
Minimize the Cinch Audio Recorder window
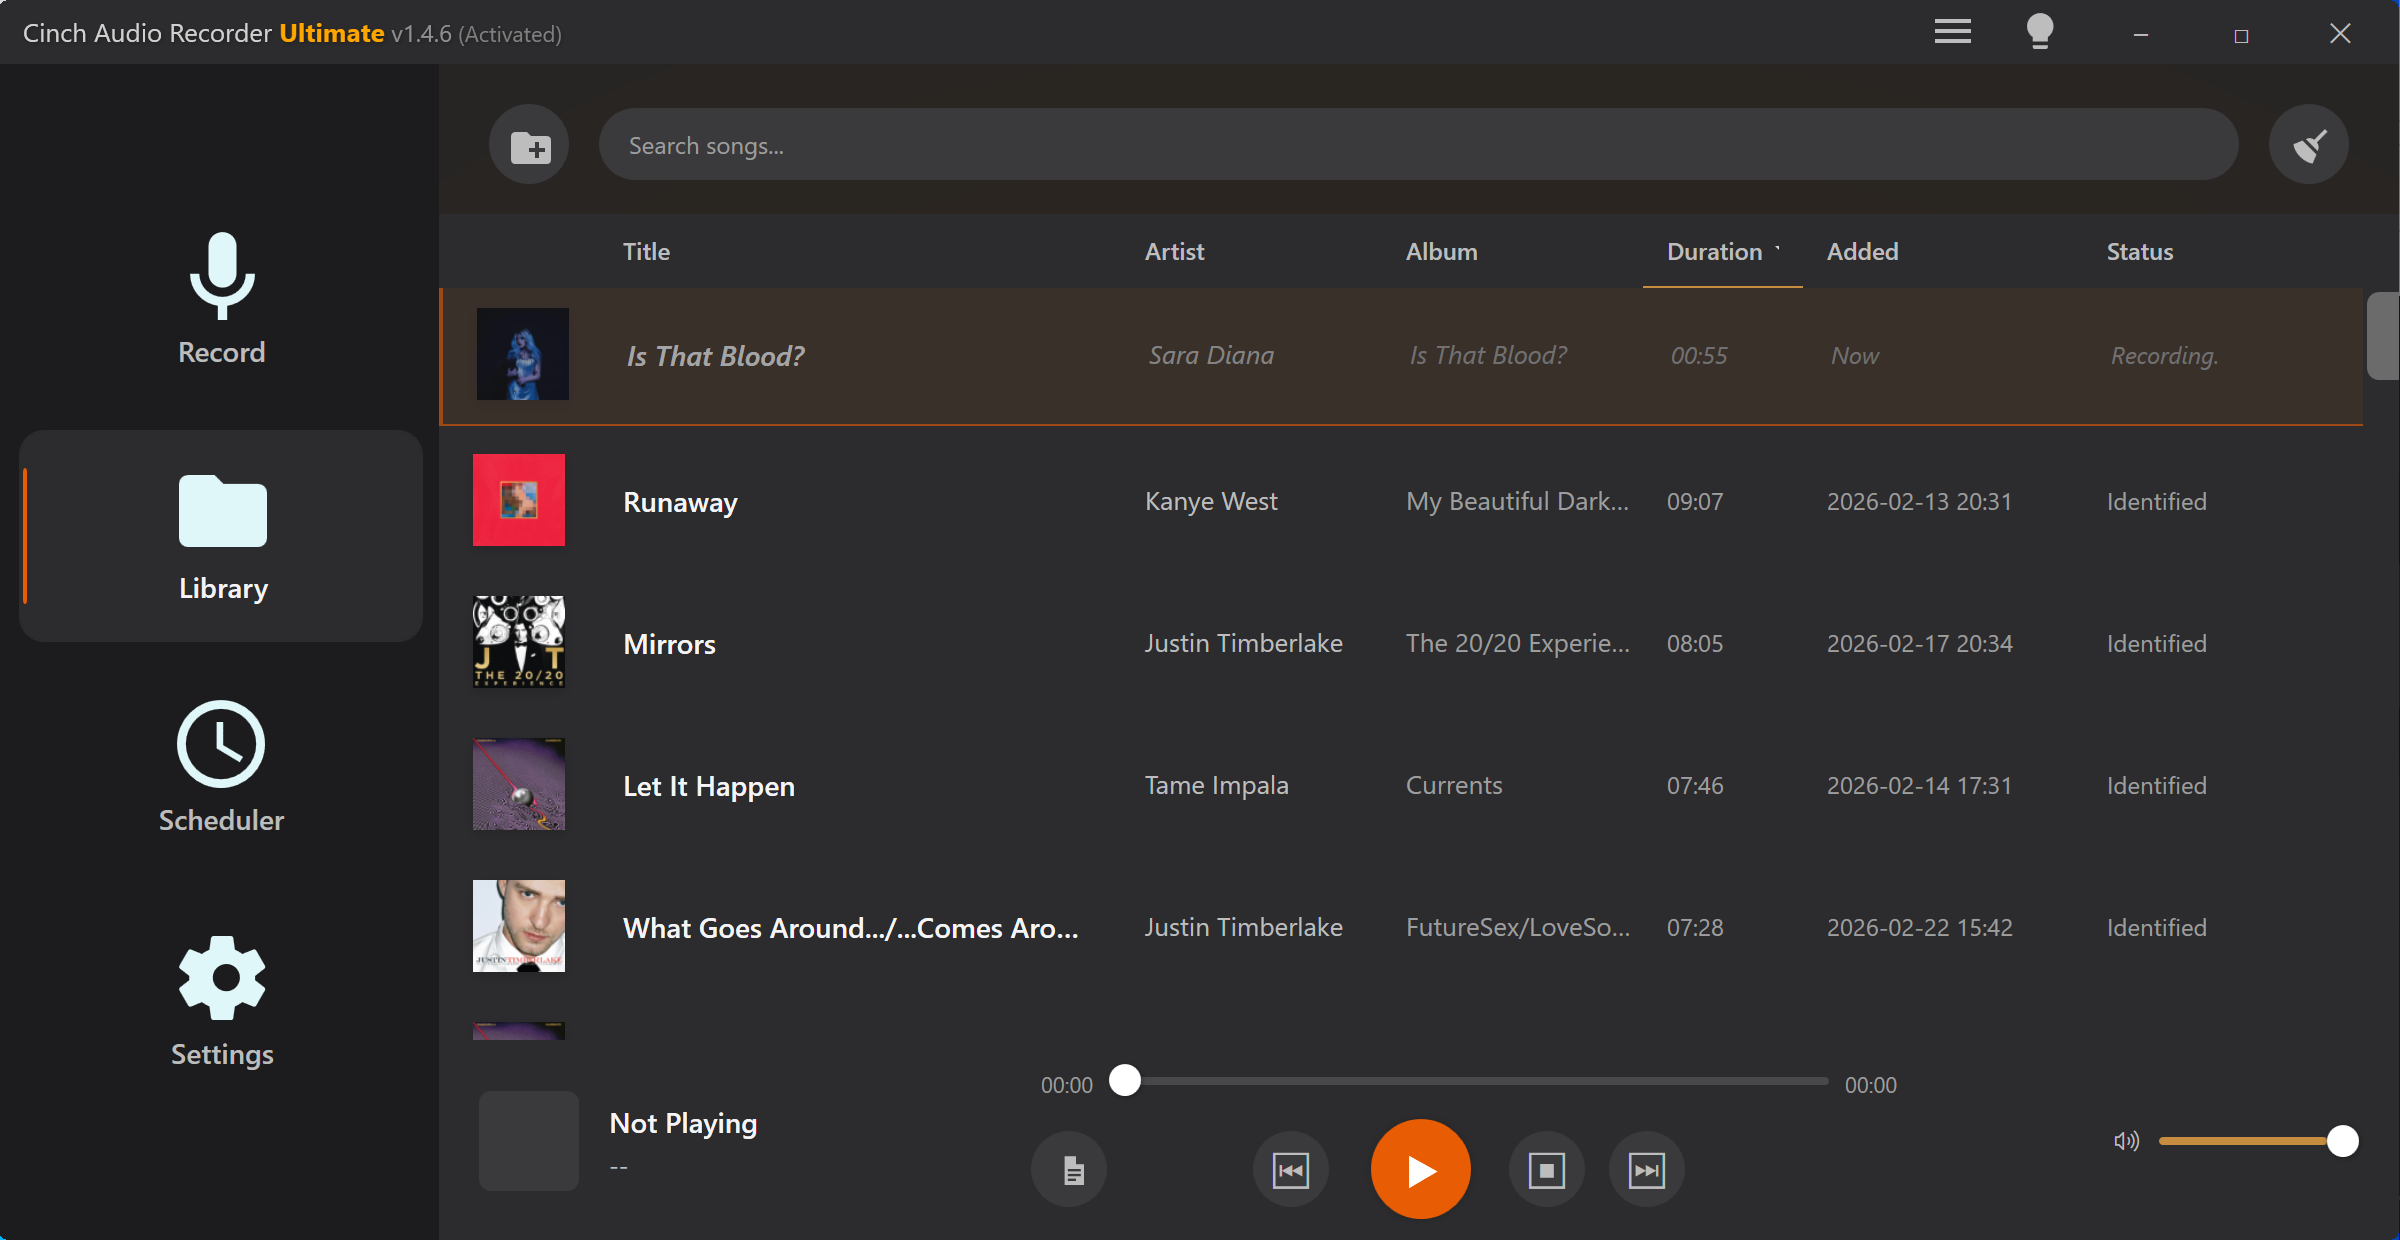pyautogui.click(x=2140, y=34)
